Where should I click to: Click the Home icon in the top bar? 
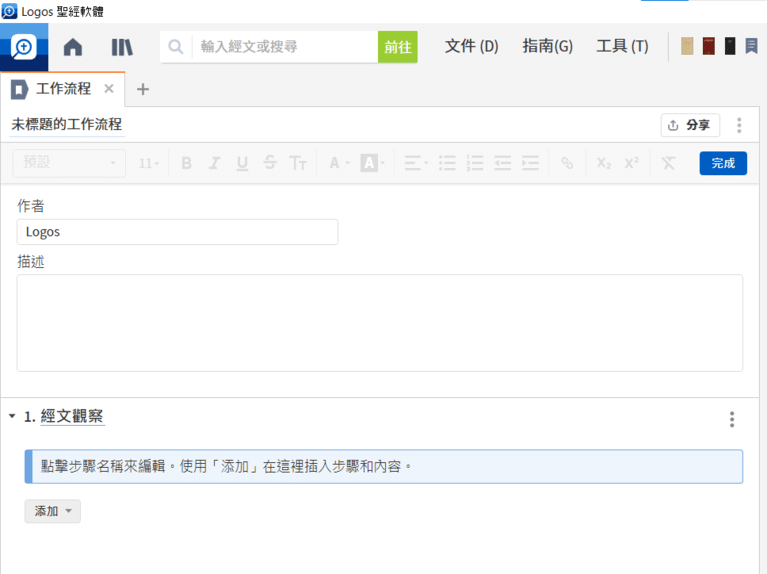[73, 47]
